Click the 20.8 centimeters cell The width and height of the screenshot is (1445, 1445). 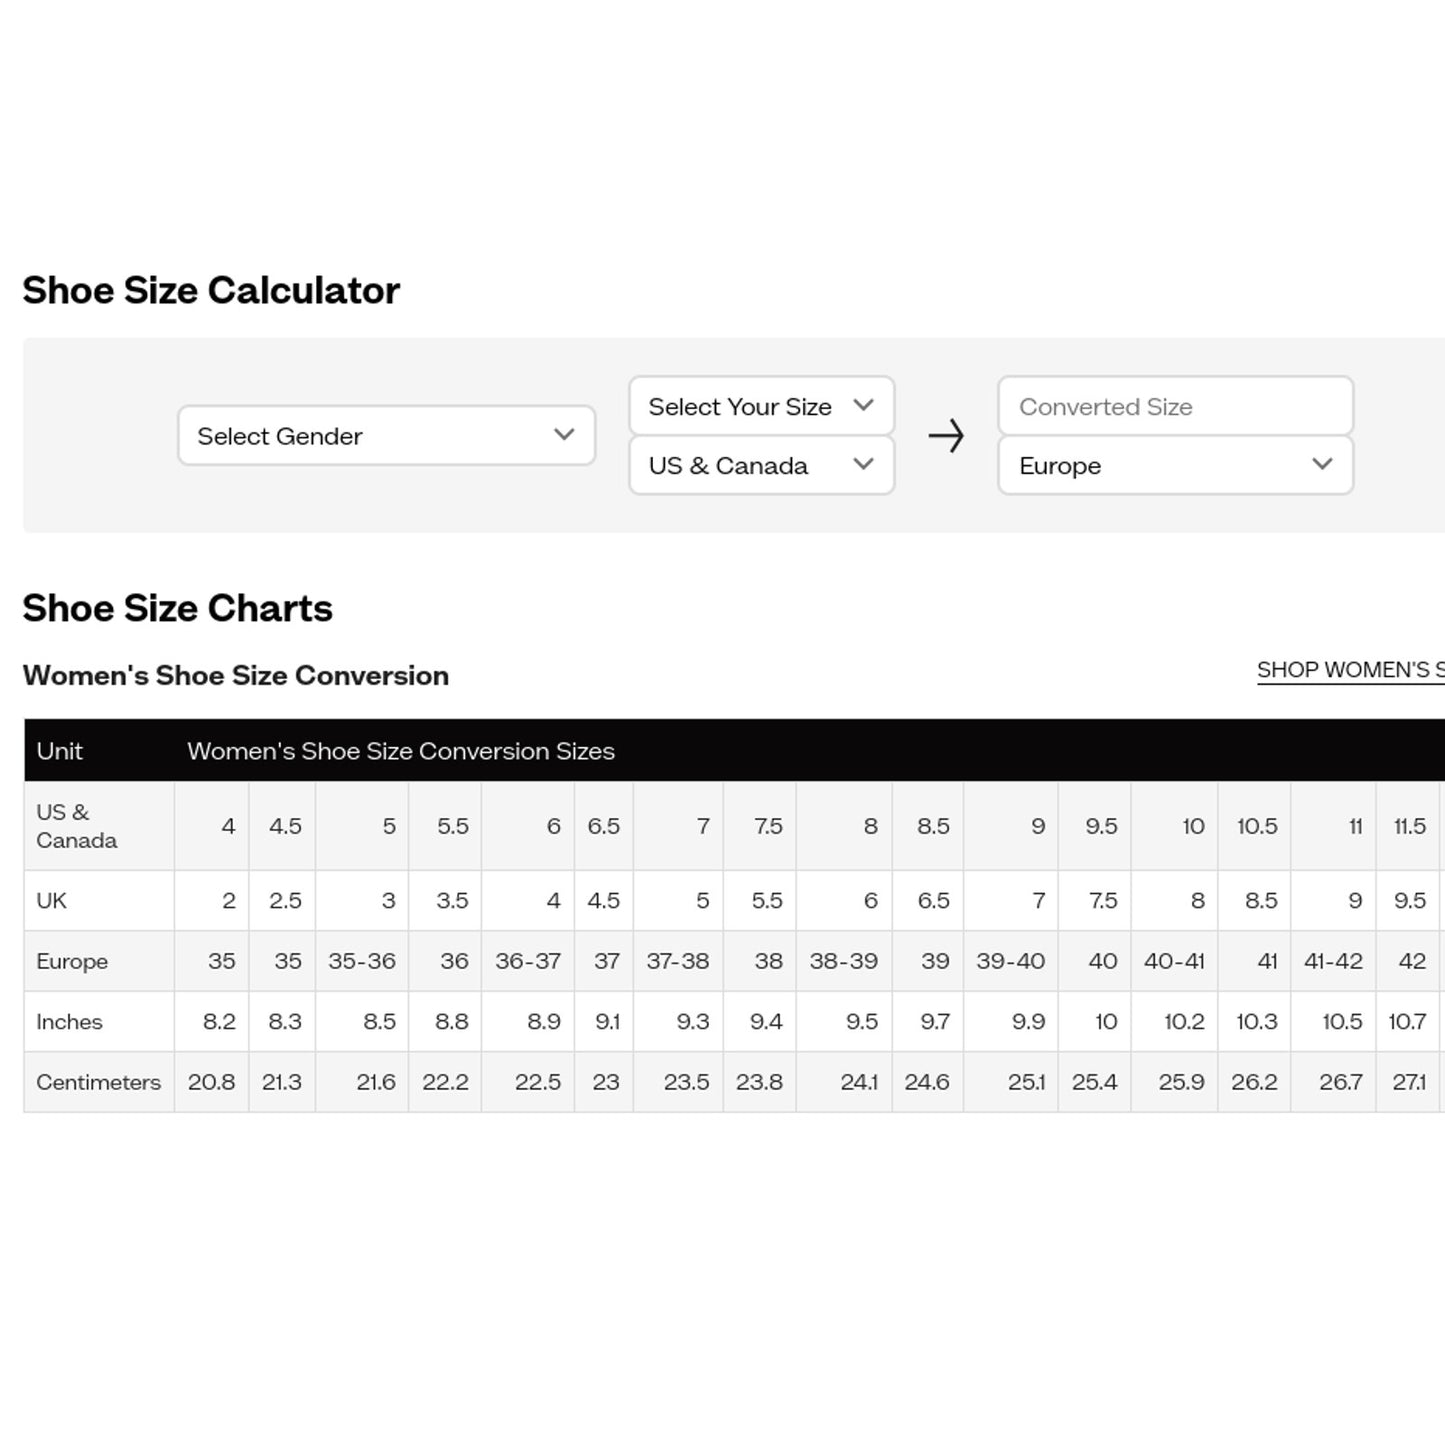click(212, 1082)
